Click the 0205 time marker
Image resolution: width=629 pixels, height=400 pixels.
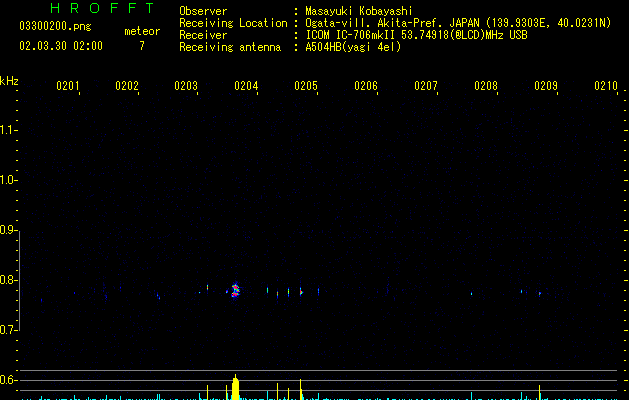(306, 86)
